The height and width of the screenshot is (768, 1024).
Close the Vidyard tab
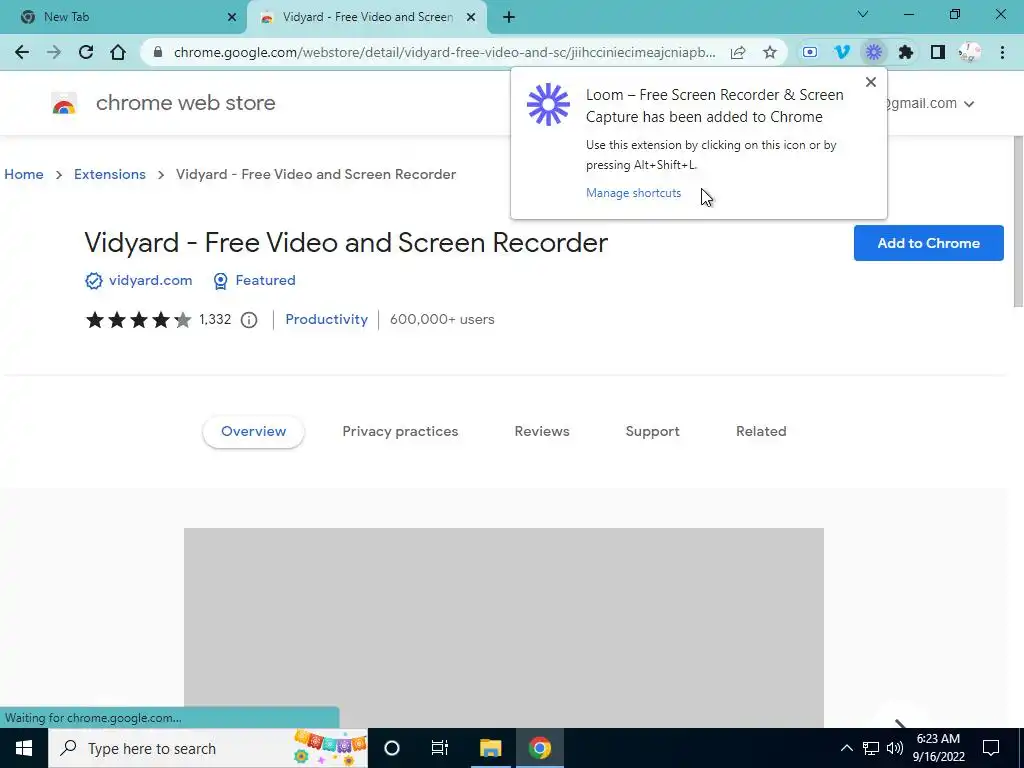(x=471, y=17)
